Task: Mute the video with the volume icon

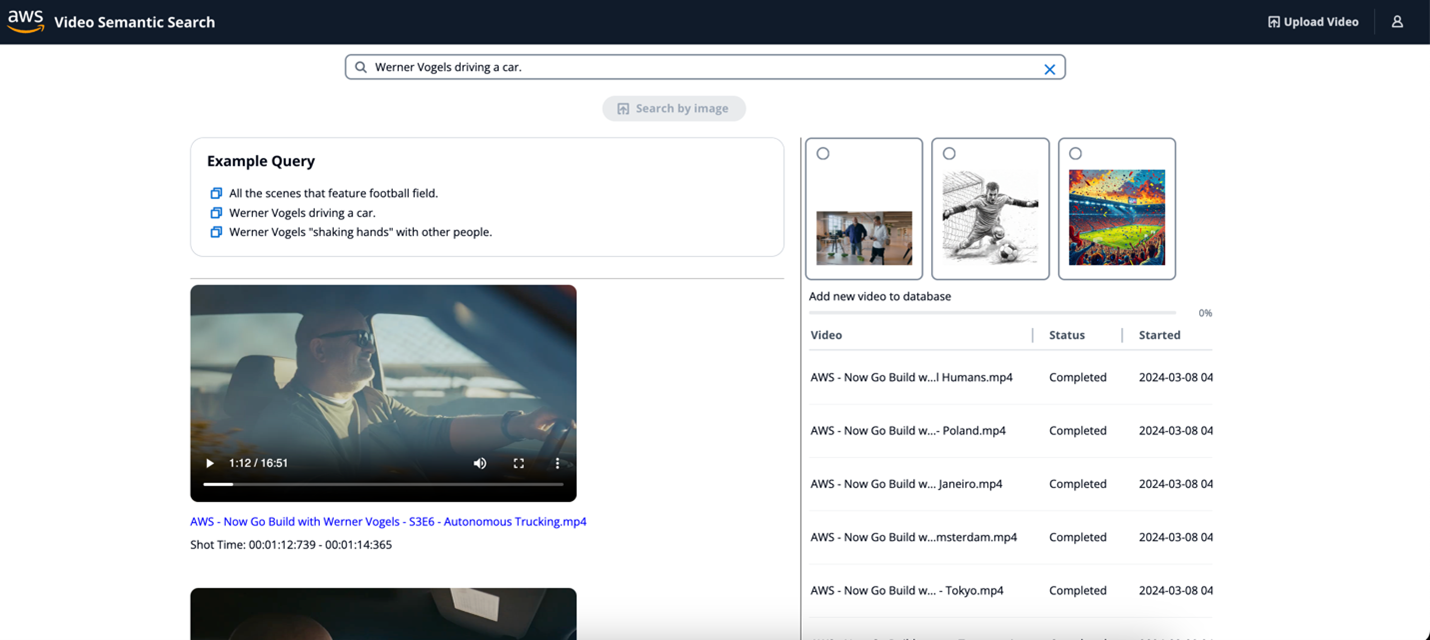Action: point(479,463)
